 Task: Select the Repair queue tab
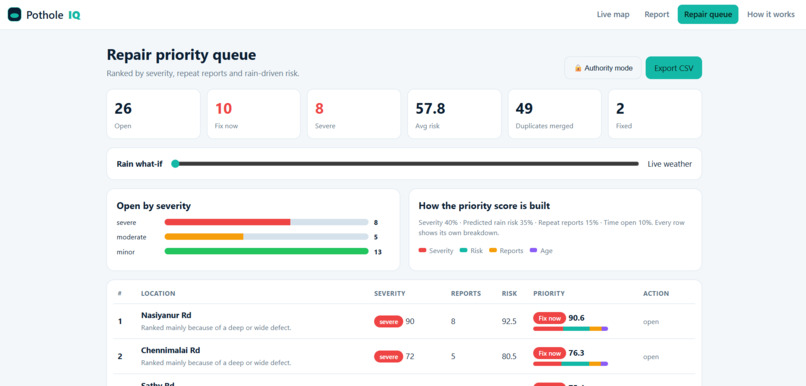(708, 14)
